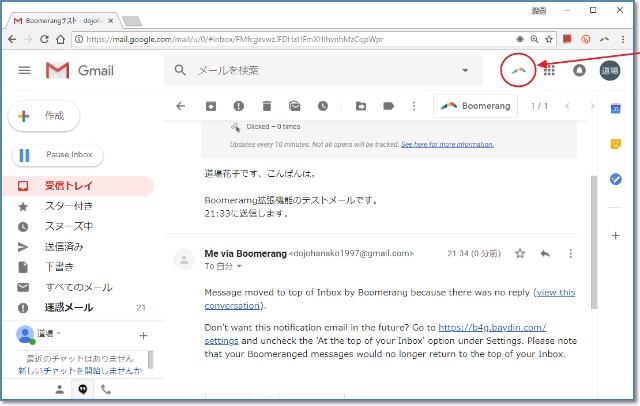Image resolution: width=640 pixels, height=406 pixels.
Task: Report spam using the exclamation icon
Action: (239, 106)
